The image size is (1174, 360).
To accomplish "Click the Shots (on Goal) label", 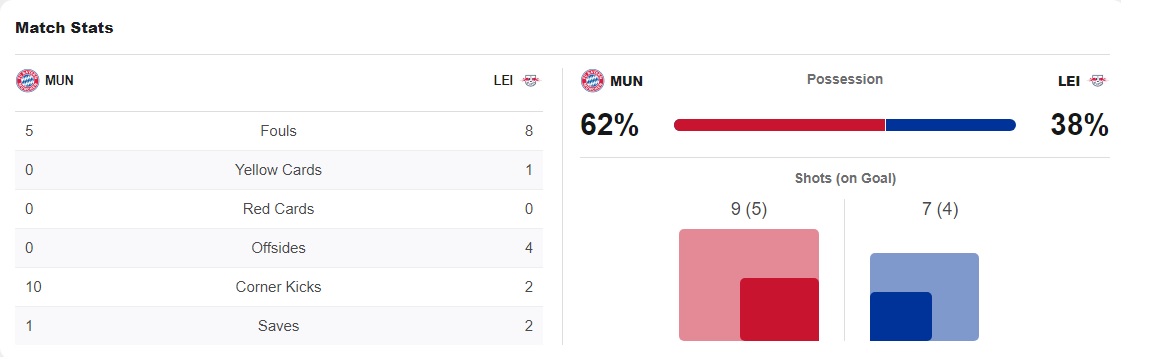I will click(x=845, y=178).
